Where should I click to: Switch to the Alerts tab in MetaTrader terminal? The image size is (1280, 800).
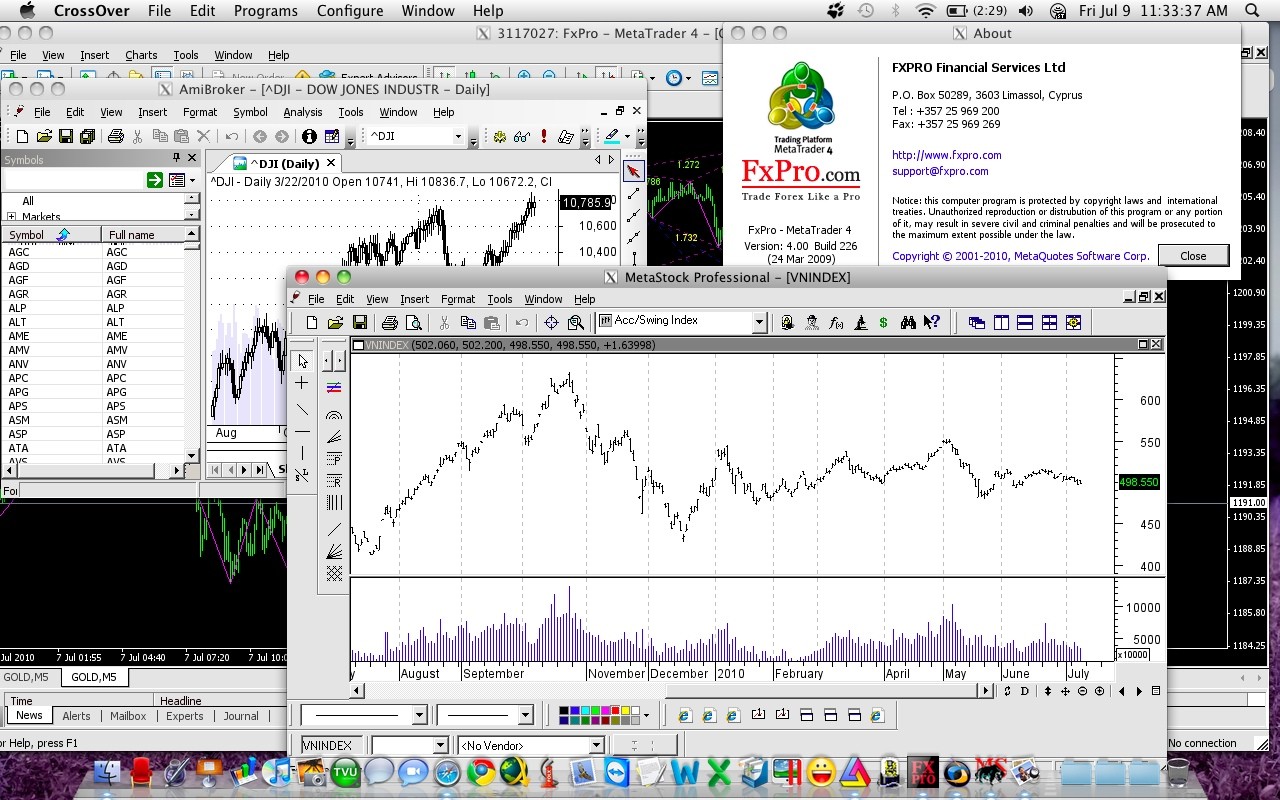[x=76, y=716]
